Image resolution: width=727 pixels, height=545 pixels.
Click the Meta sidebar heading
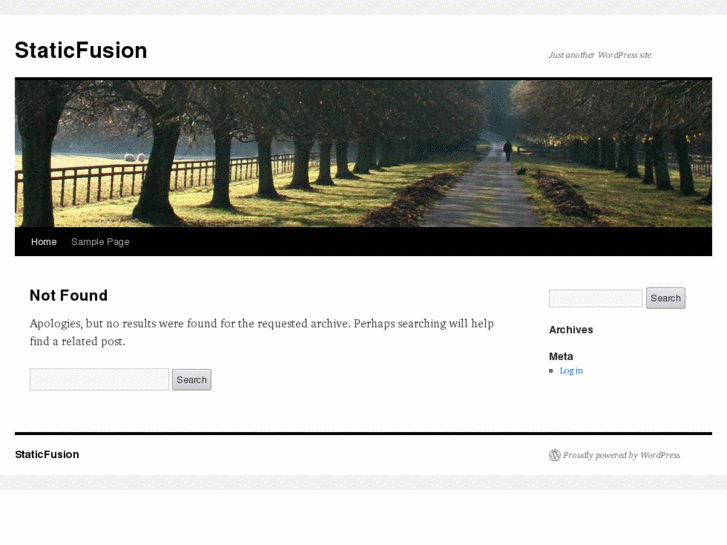[561, 356]
